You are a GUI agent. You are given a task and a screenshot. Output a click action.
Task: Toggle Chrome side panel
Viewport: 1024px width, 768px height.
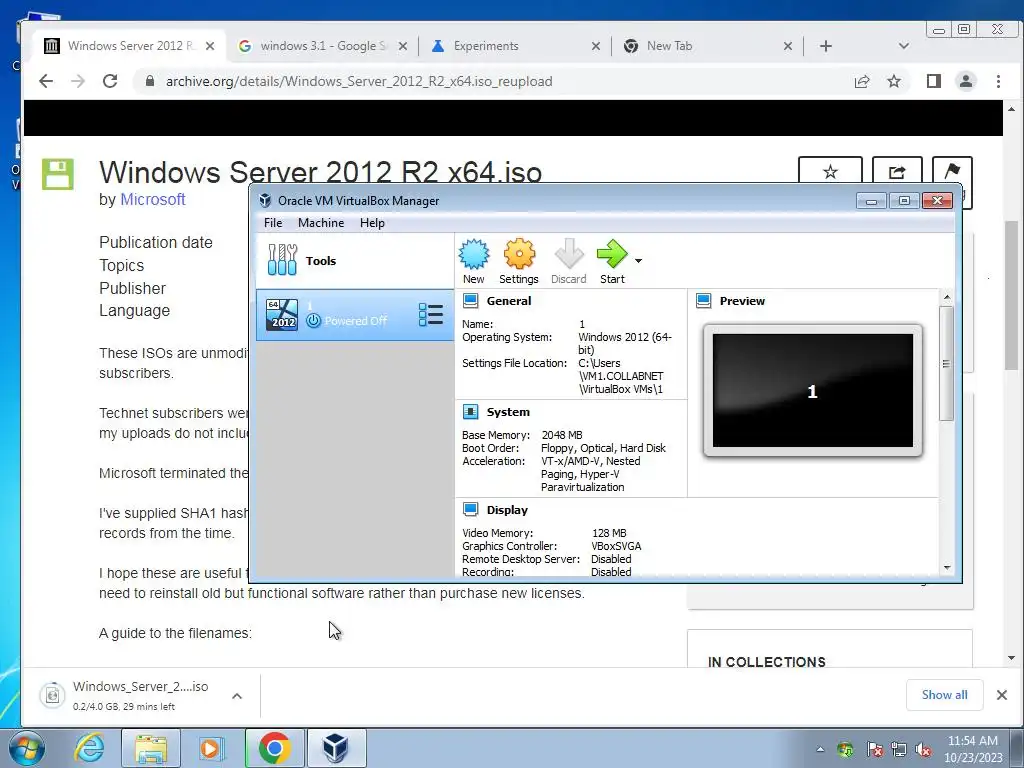pyautogui.click(x=934, y=81)
